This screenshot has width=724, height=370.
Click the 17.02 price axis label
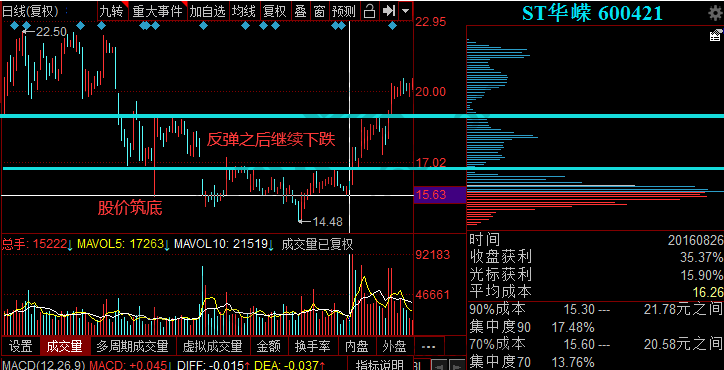coord(431,162)
